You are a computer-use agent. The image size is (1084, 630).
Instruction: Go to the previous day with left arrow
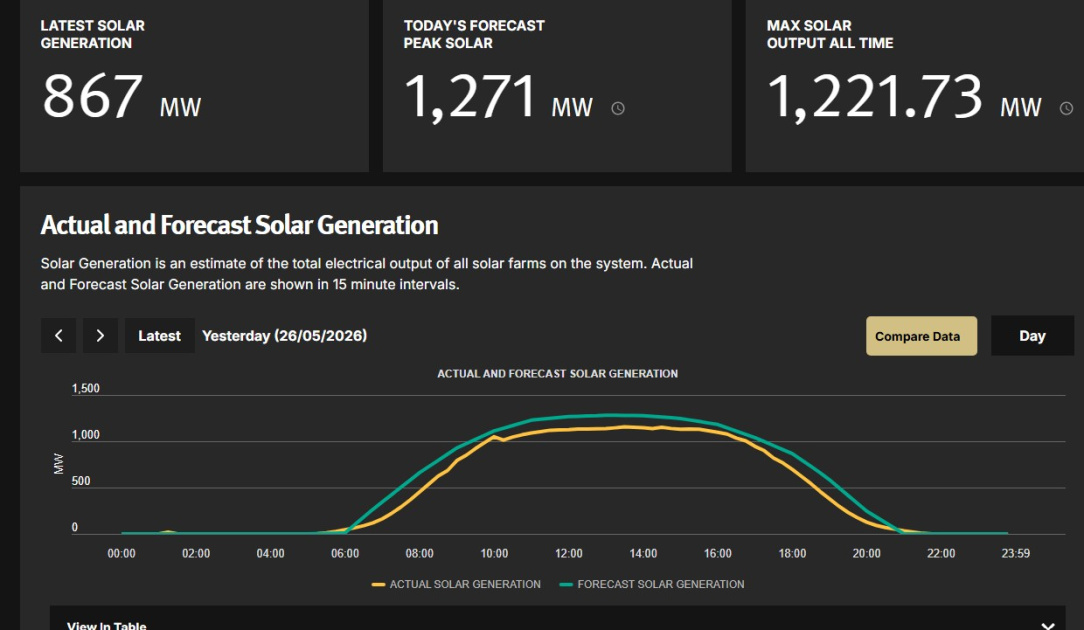coord(58,335)
